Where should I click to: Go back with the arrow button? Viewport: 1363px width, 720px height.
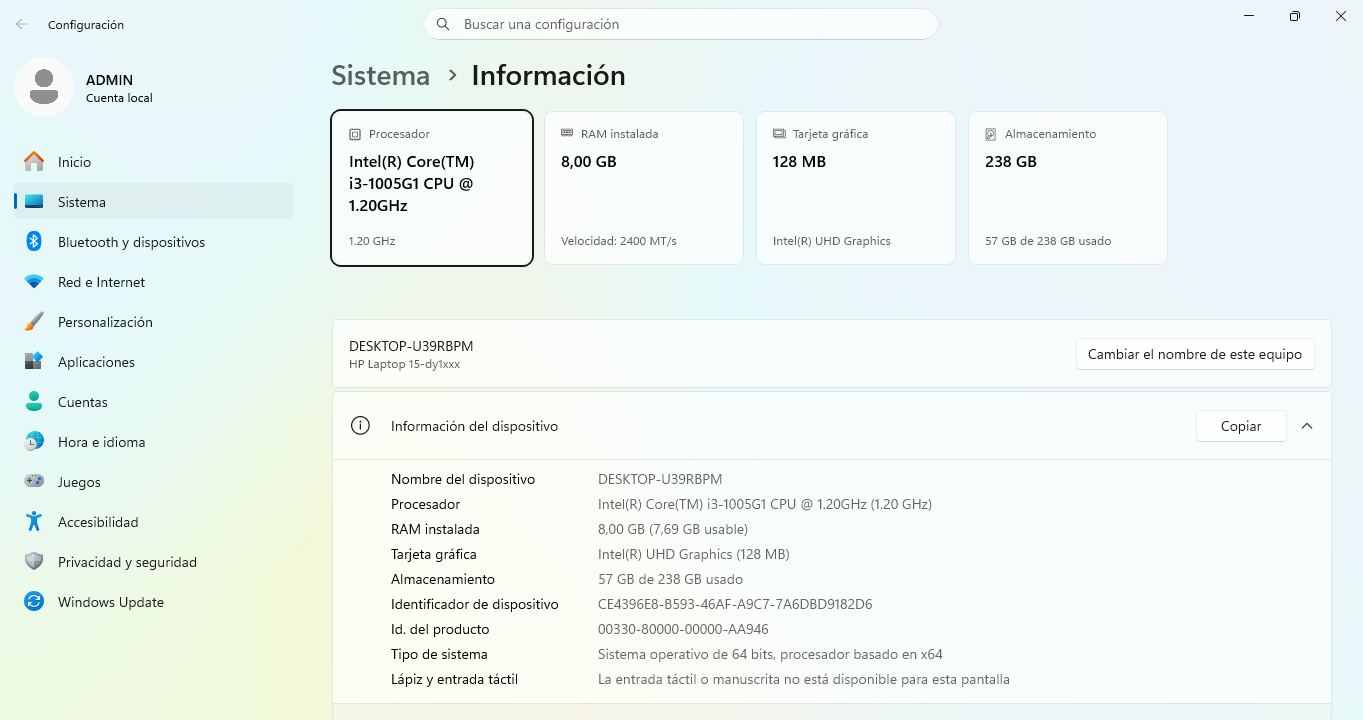point(22,24)
